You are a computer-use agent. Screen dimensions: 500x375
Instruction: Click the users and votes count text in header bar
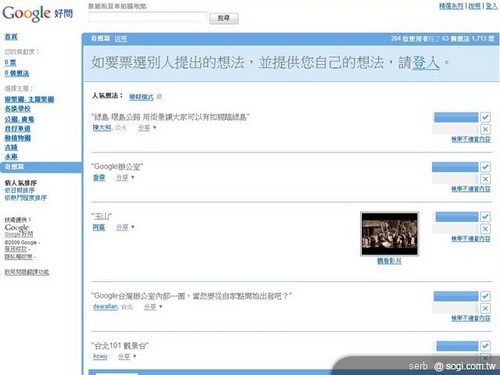(442, 39)
